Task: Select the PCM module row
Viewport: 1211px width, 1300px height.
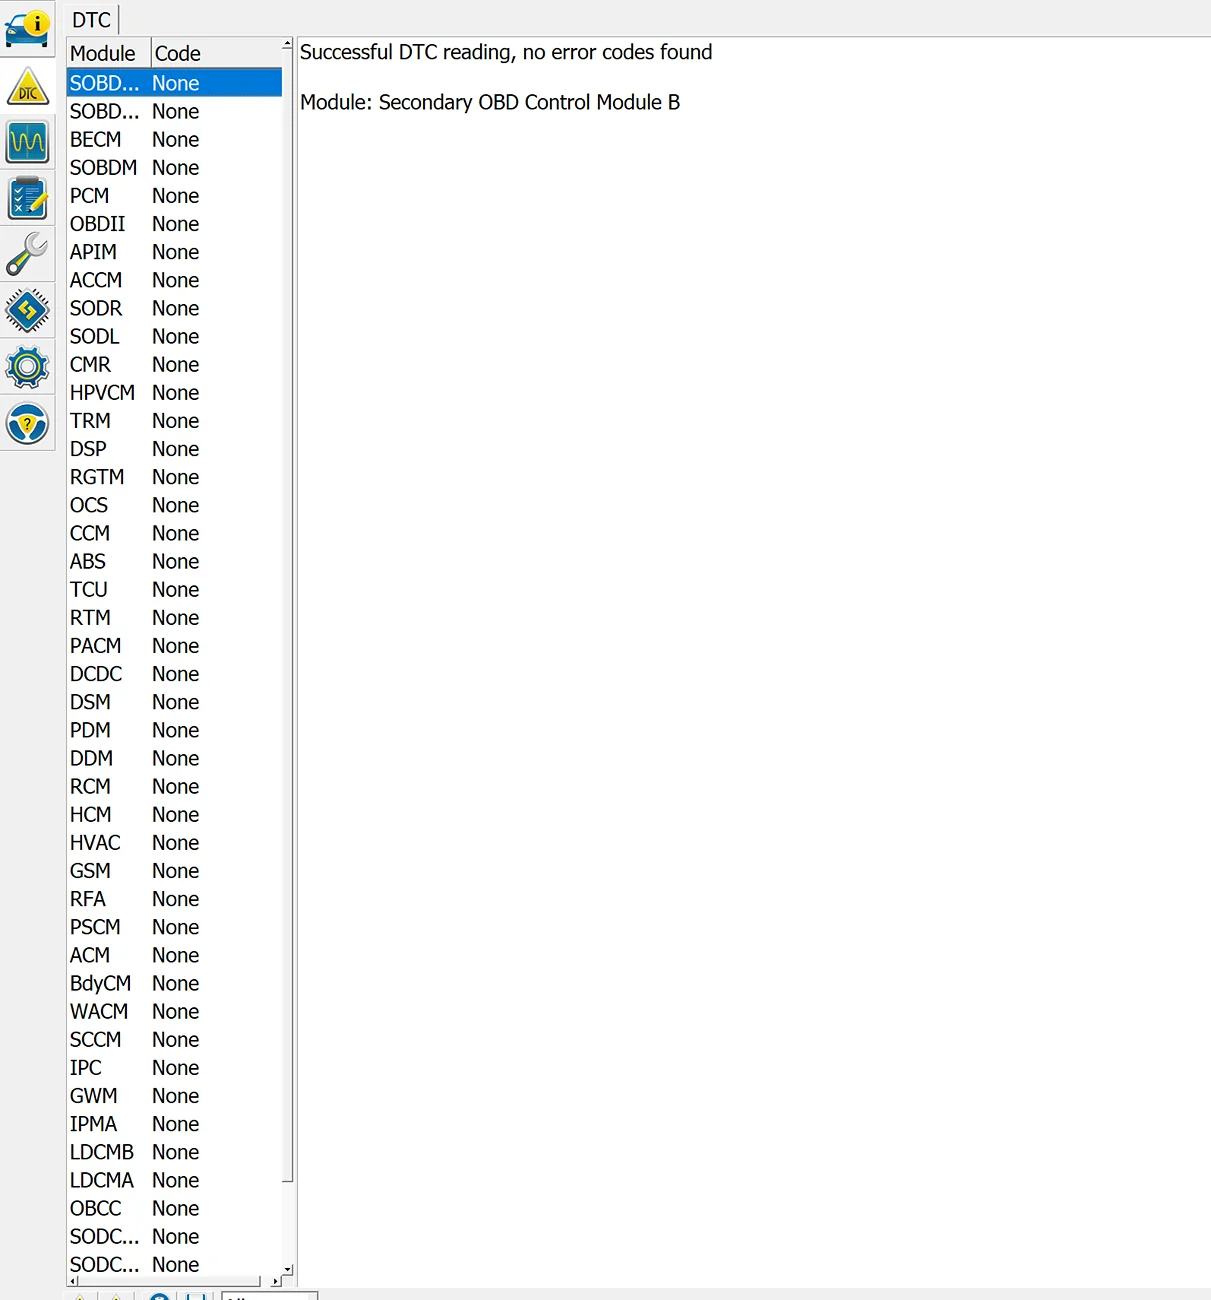Action: 90,196
